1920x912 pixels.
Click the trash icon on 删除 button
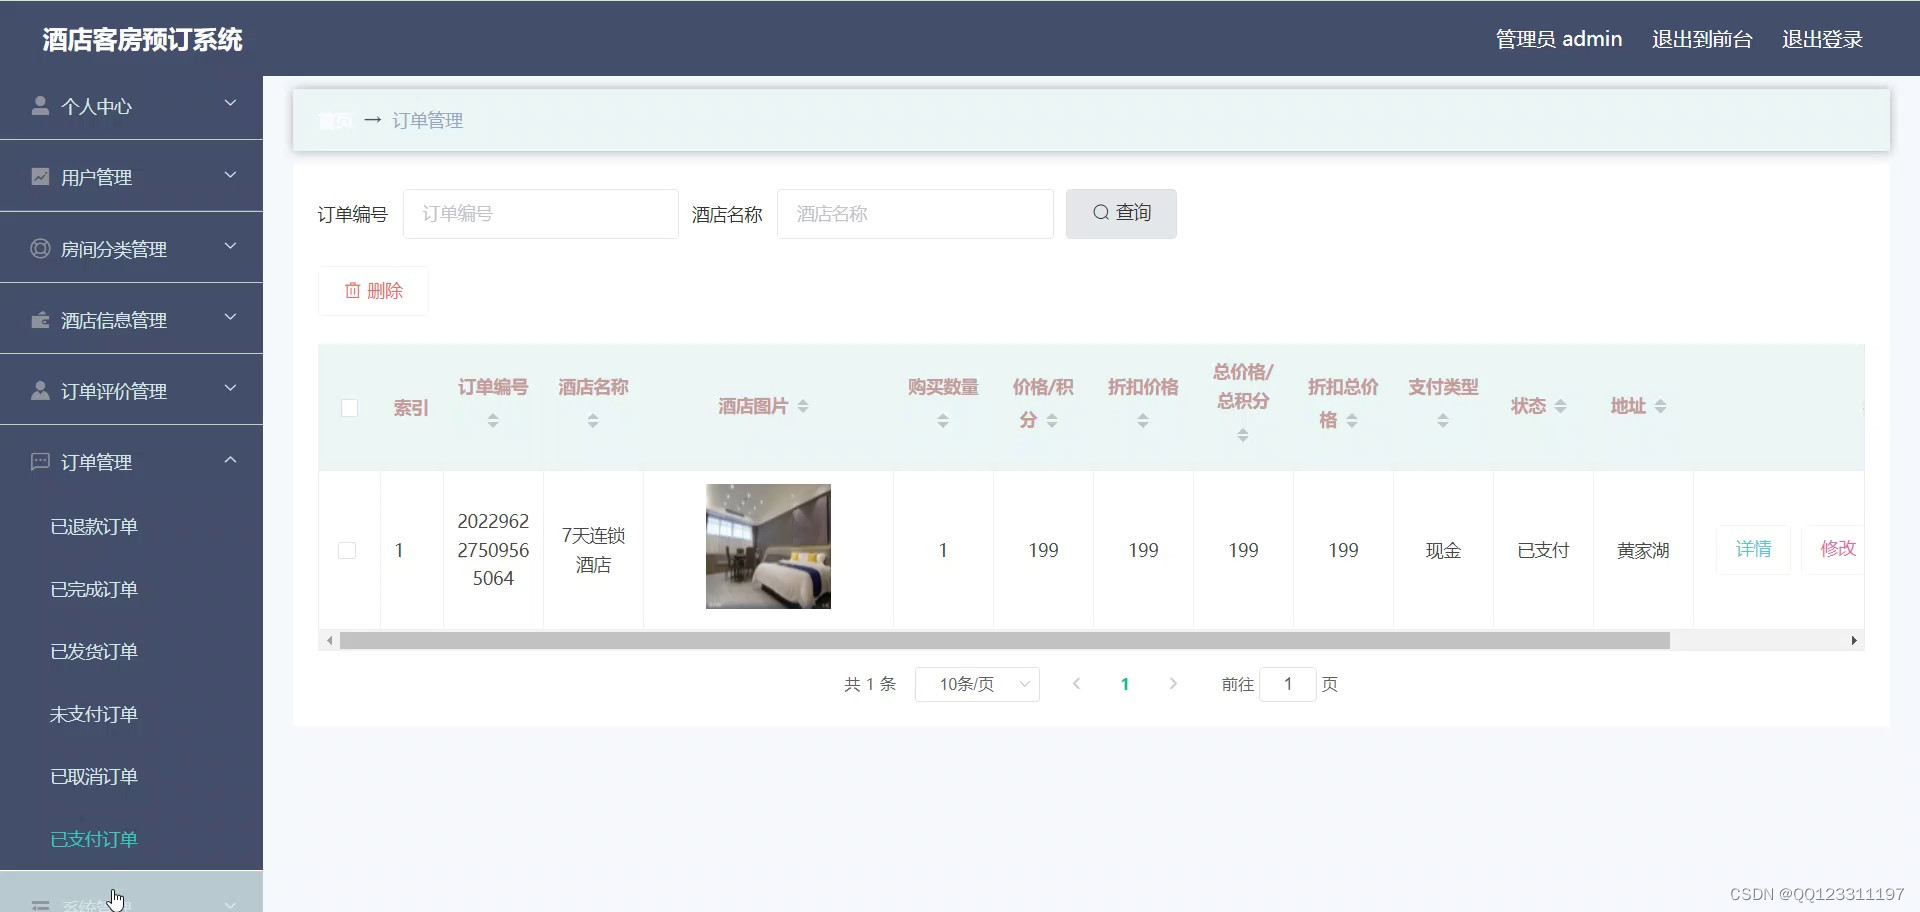(352, 290)
